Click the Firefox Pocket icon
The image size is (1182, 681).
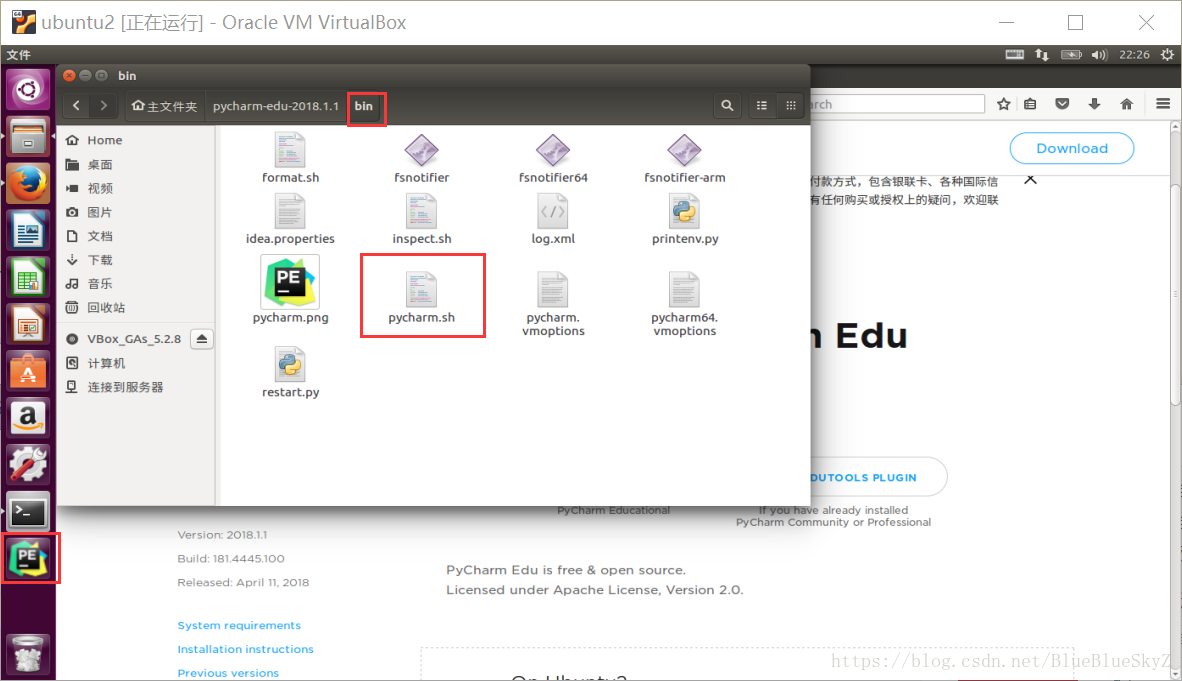[1062, 104]
